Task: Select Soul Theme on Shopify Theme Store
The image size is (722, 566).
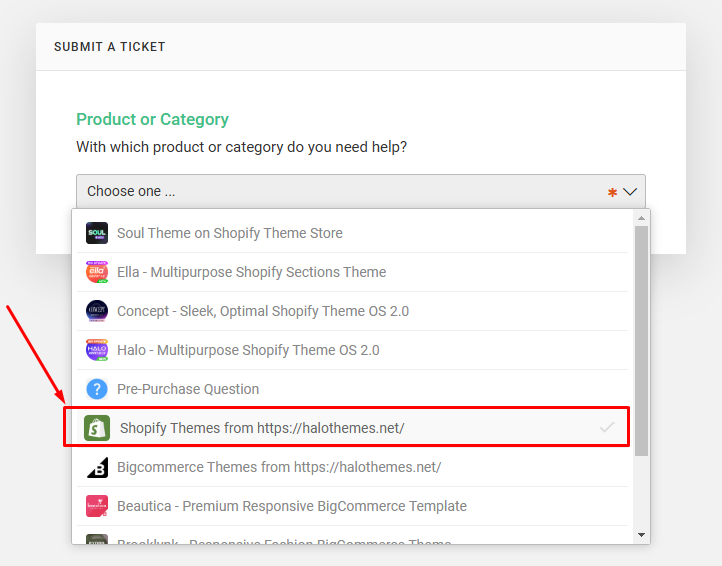Action: [352, 233]
